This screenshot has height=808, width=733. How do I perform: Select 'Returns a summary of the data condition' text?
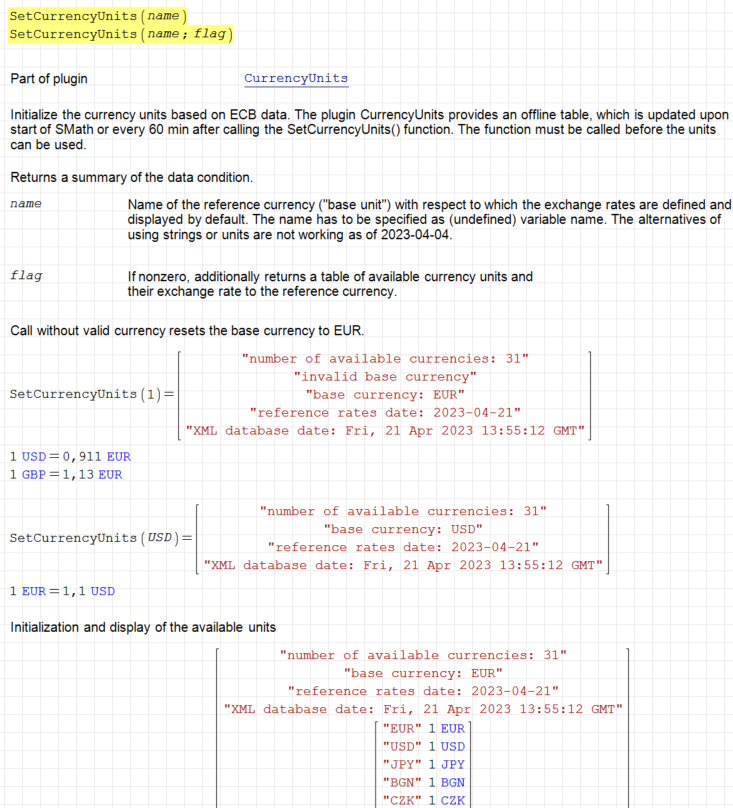(131, 177)
